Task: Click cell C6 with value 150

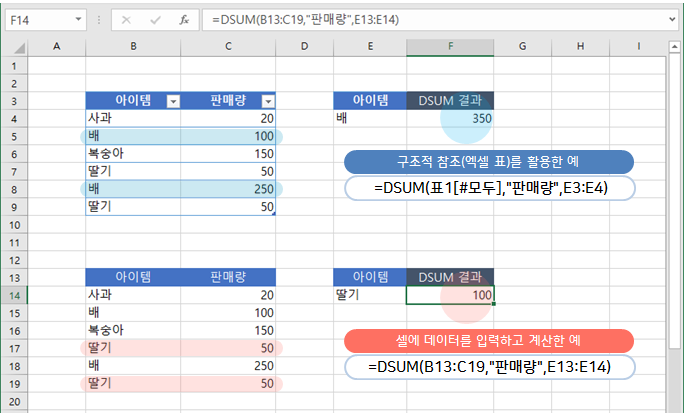Action: coord(228,154)
